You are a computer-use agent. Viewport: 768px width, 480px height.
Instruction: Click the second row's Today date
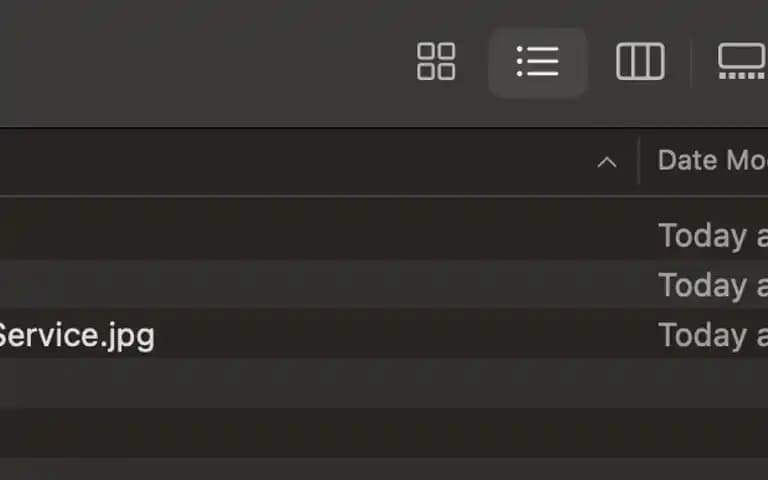pos(713,286)
